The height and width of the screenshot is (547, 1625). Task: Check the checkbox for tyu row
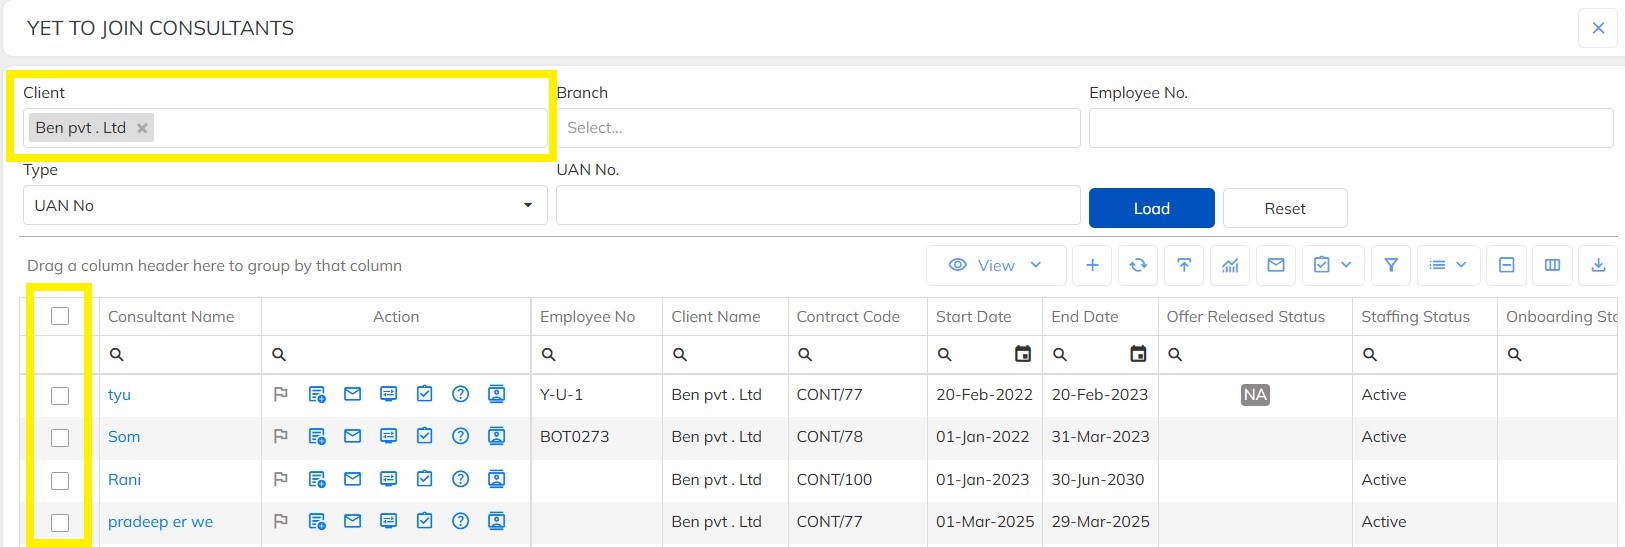[x=60, y=395]
